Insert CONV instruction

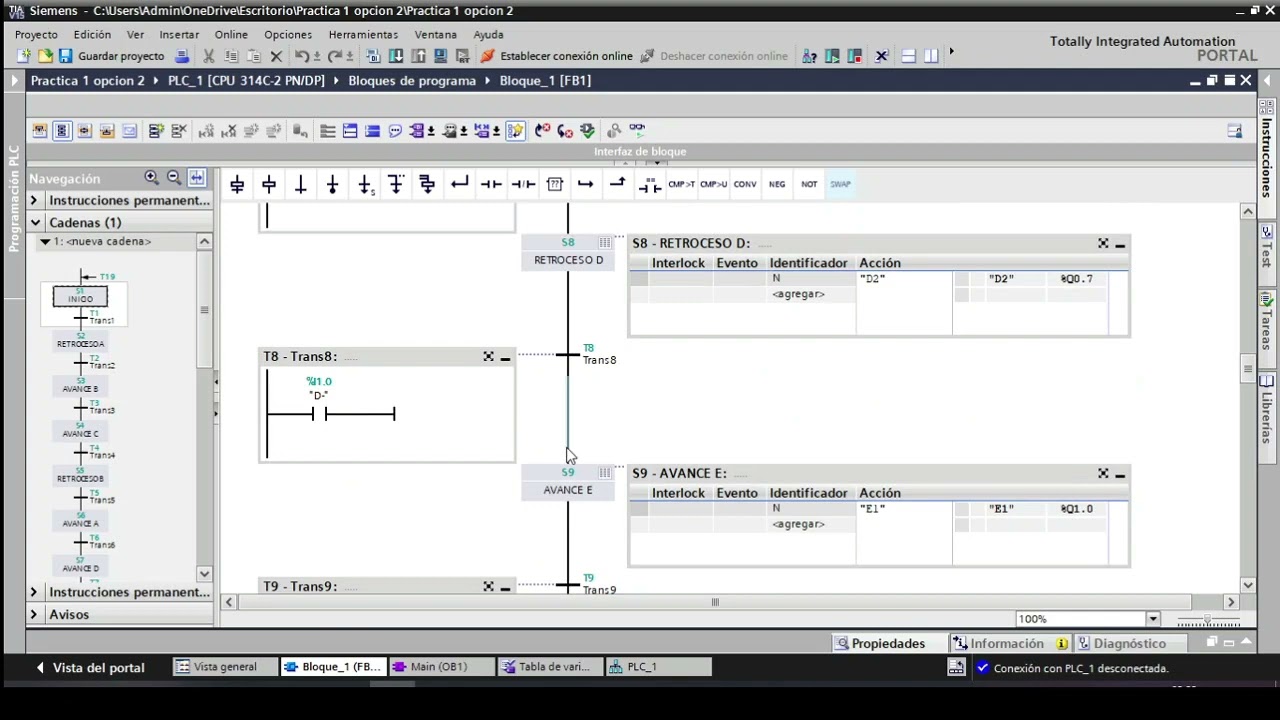coord(745,184)
